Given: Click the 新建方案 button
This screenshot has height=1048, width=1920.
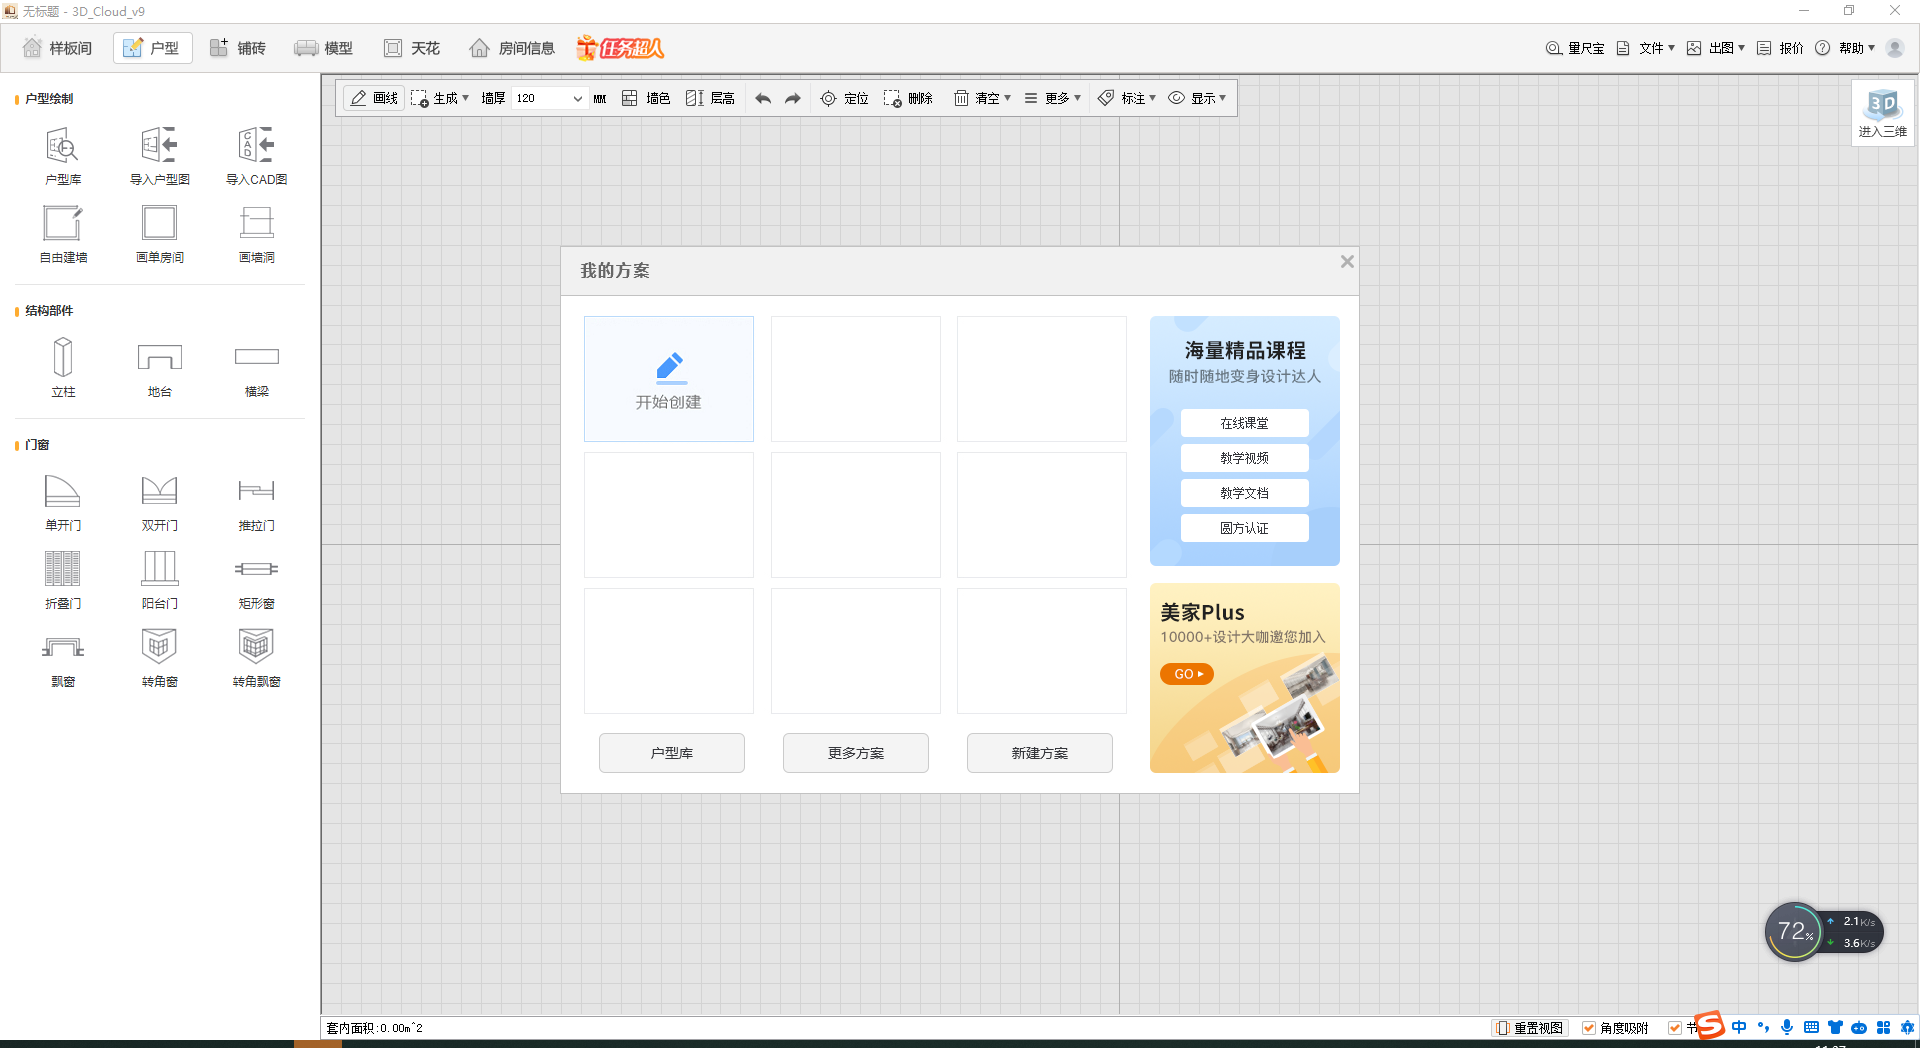Looking at the screenshot, I should click(1040, 753).
